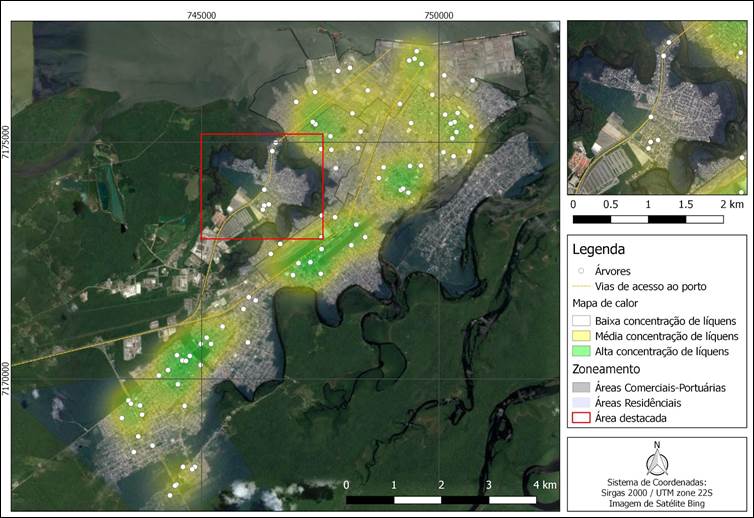The height and width of the screenshot is (518, 754).
Task: Click the north arrow compass symbol
Action: point(656,459)
